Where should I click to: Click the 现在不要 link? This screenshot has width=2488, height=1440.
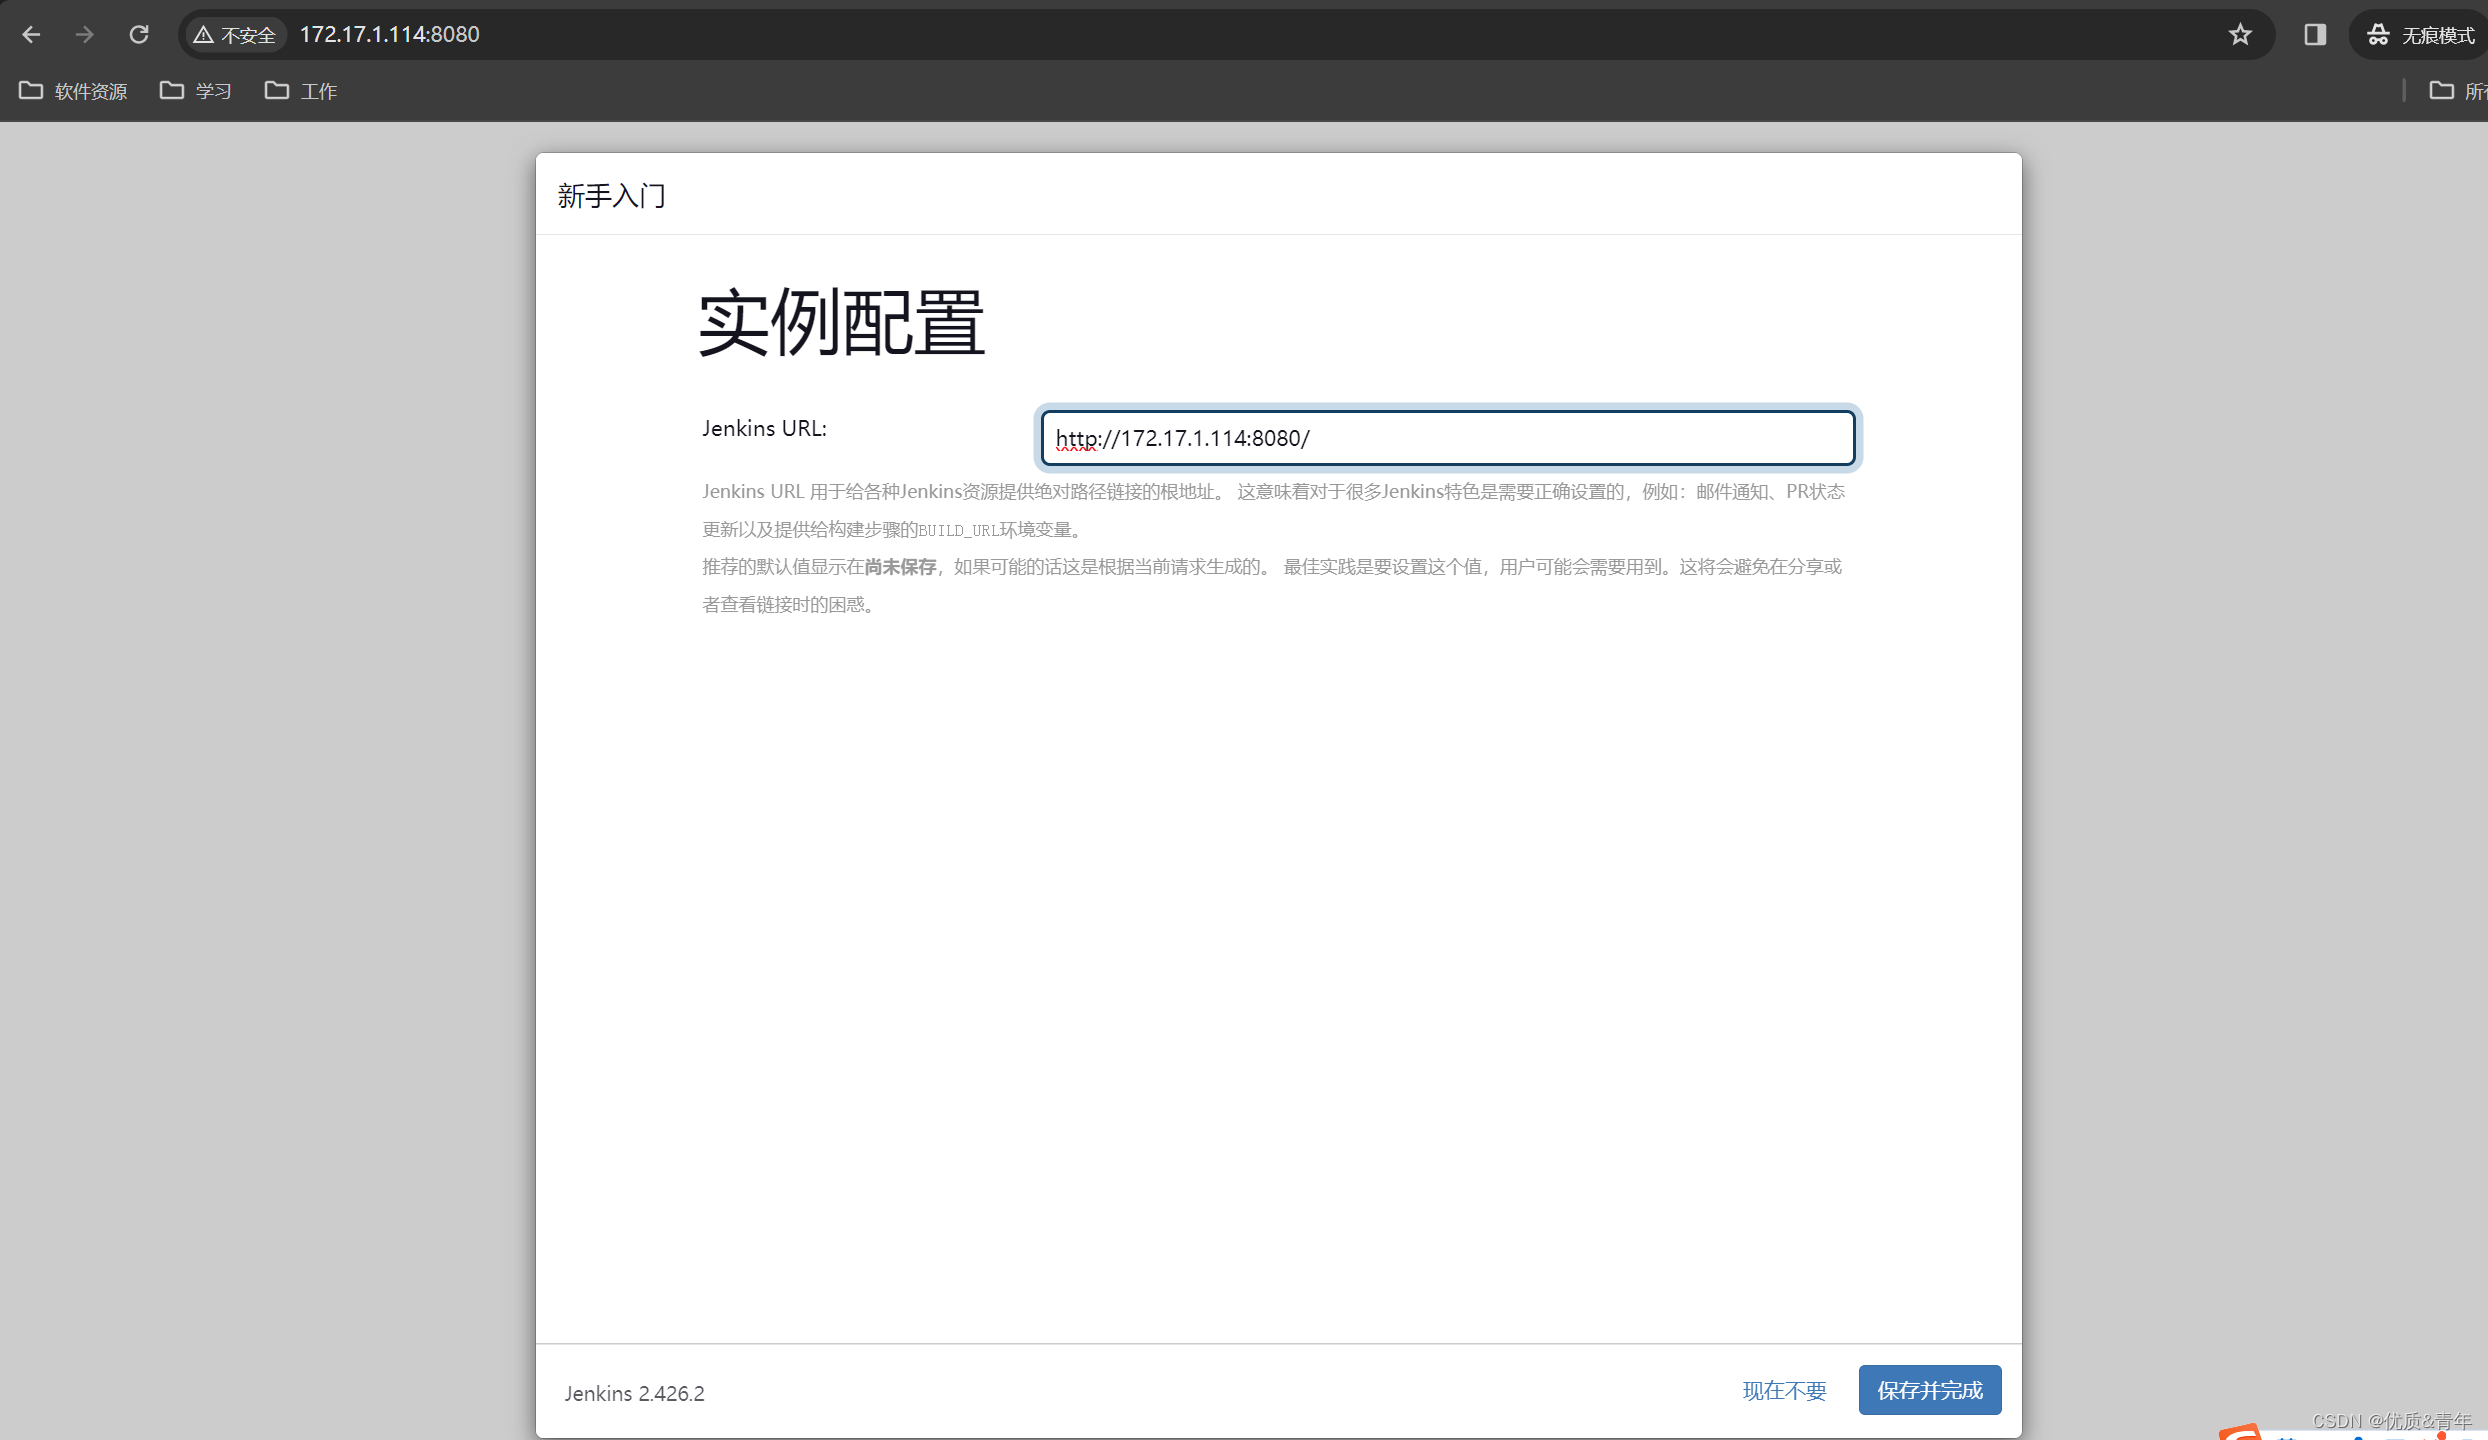coord(1784,1391)
